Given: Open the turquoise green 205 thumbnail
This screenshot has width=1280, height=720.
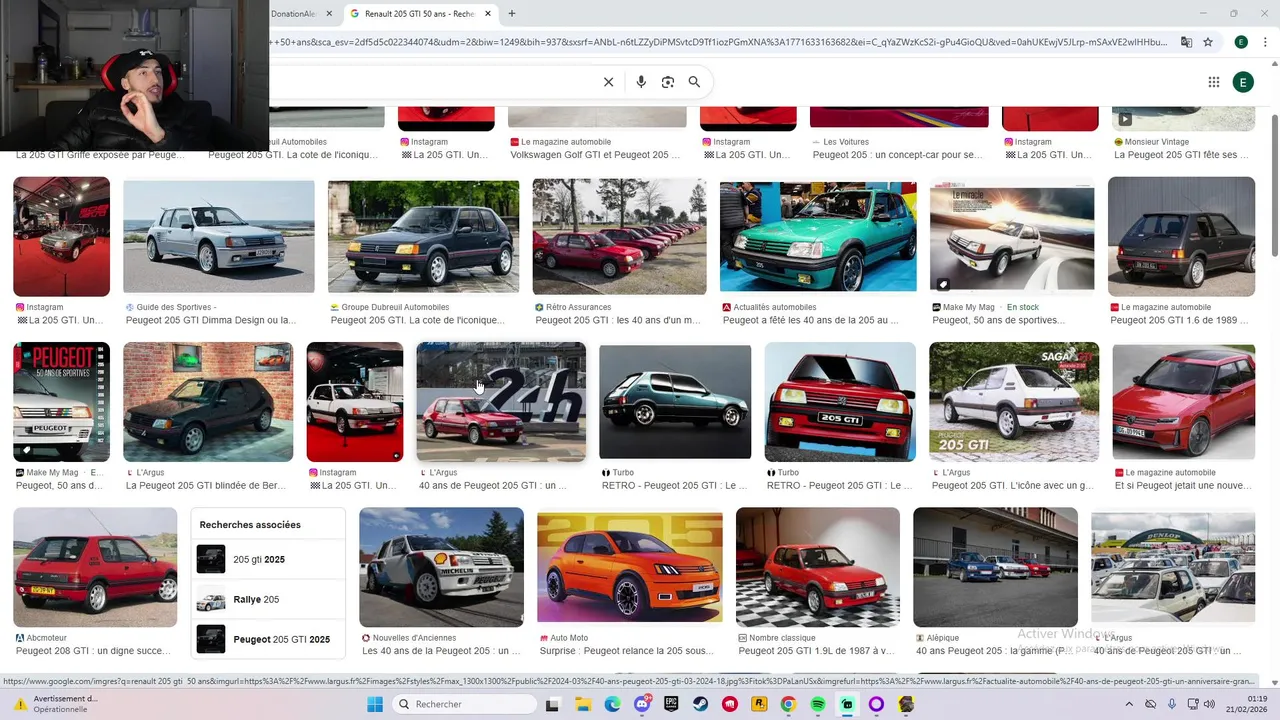Looking at the screenshot, I should pos(818,237).
